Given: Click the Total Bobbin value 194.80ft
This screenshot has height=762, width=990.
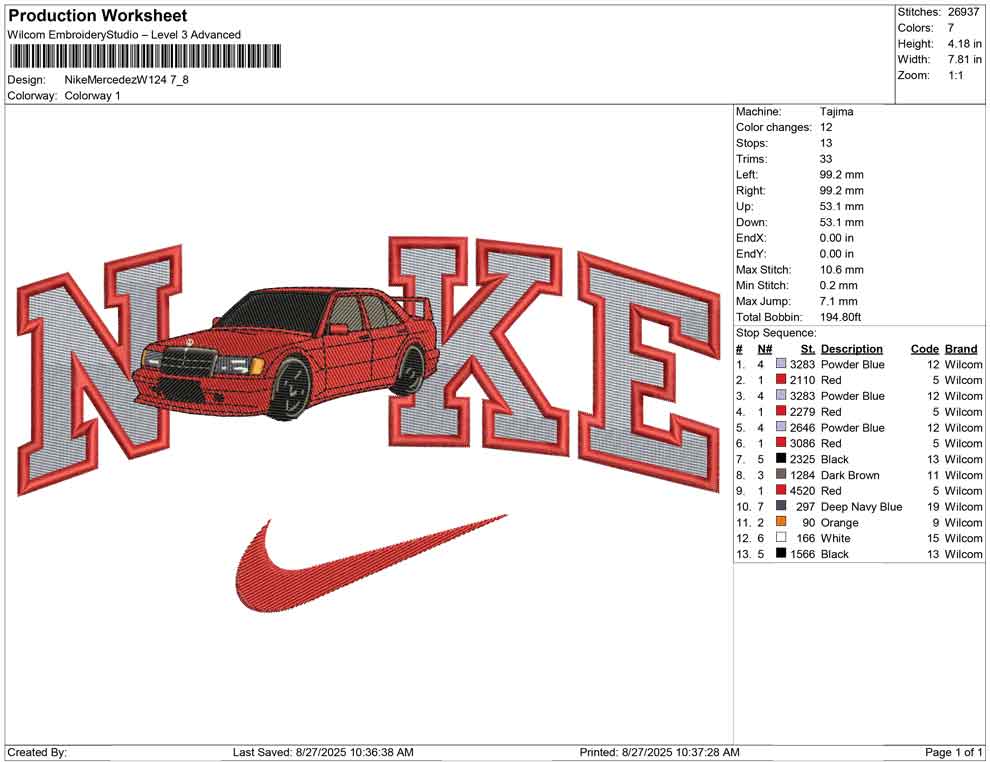Looking at the screenshot, I should pyautogui.click(x=840, y=316).
